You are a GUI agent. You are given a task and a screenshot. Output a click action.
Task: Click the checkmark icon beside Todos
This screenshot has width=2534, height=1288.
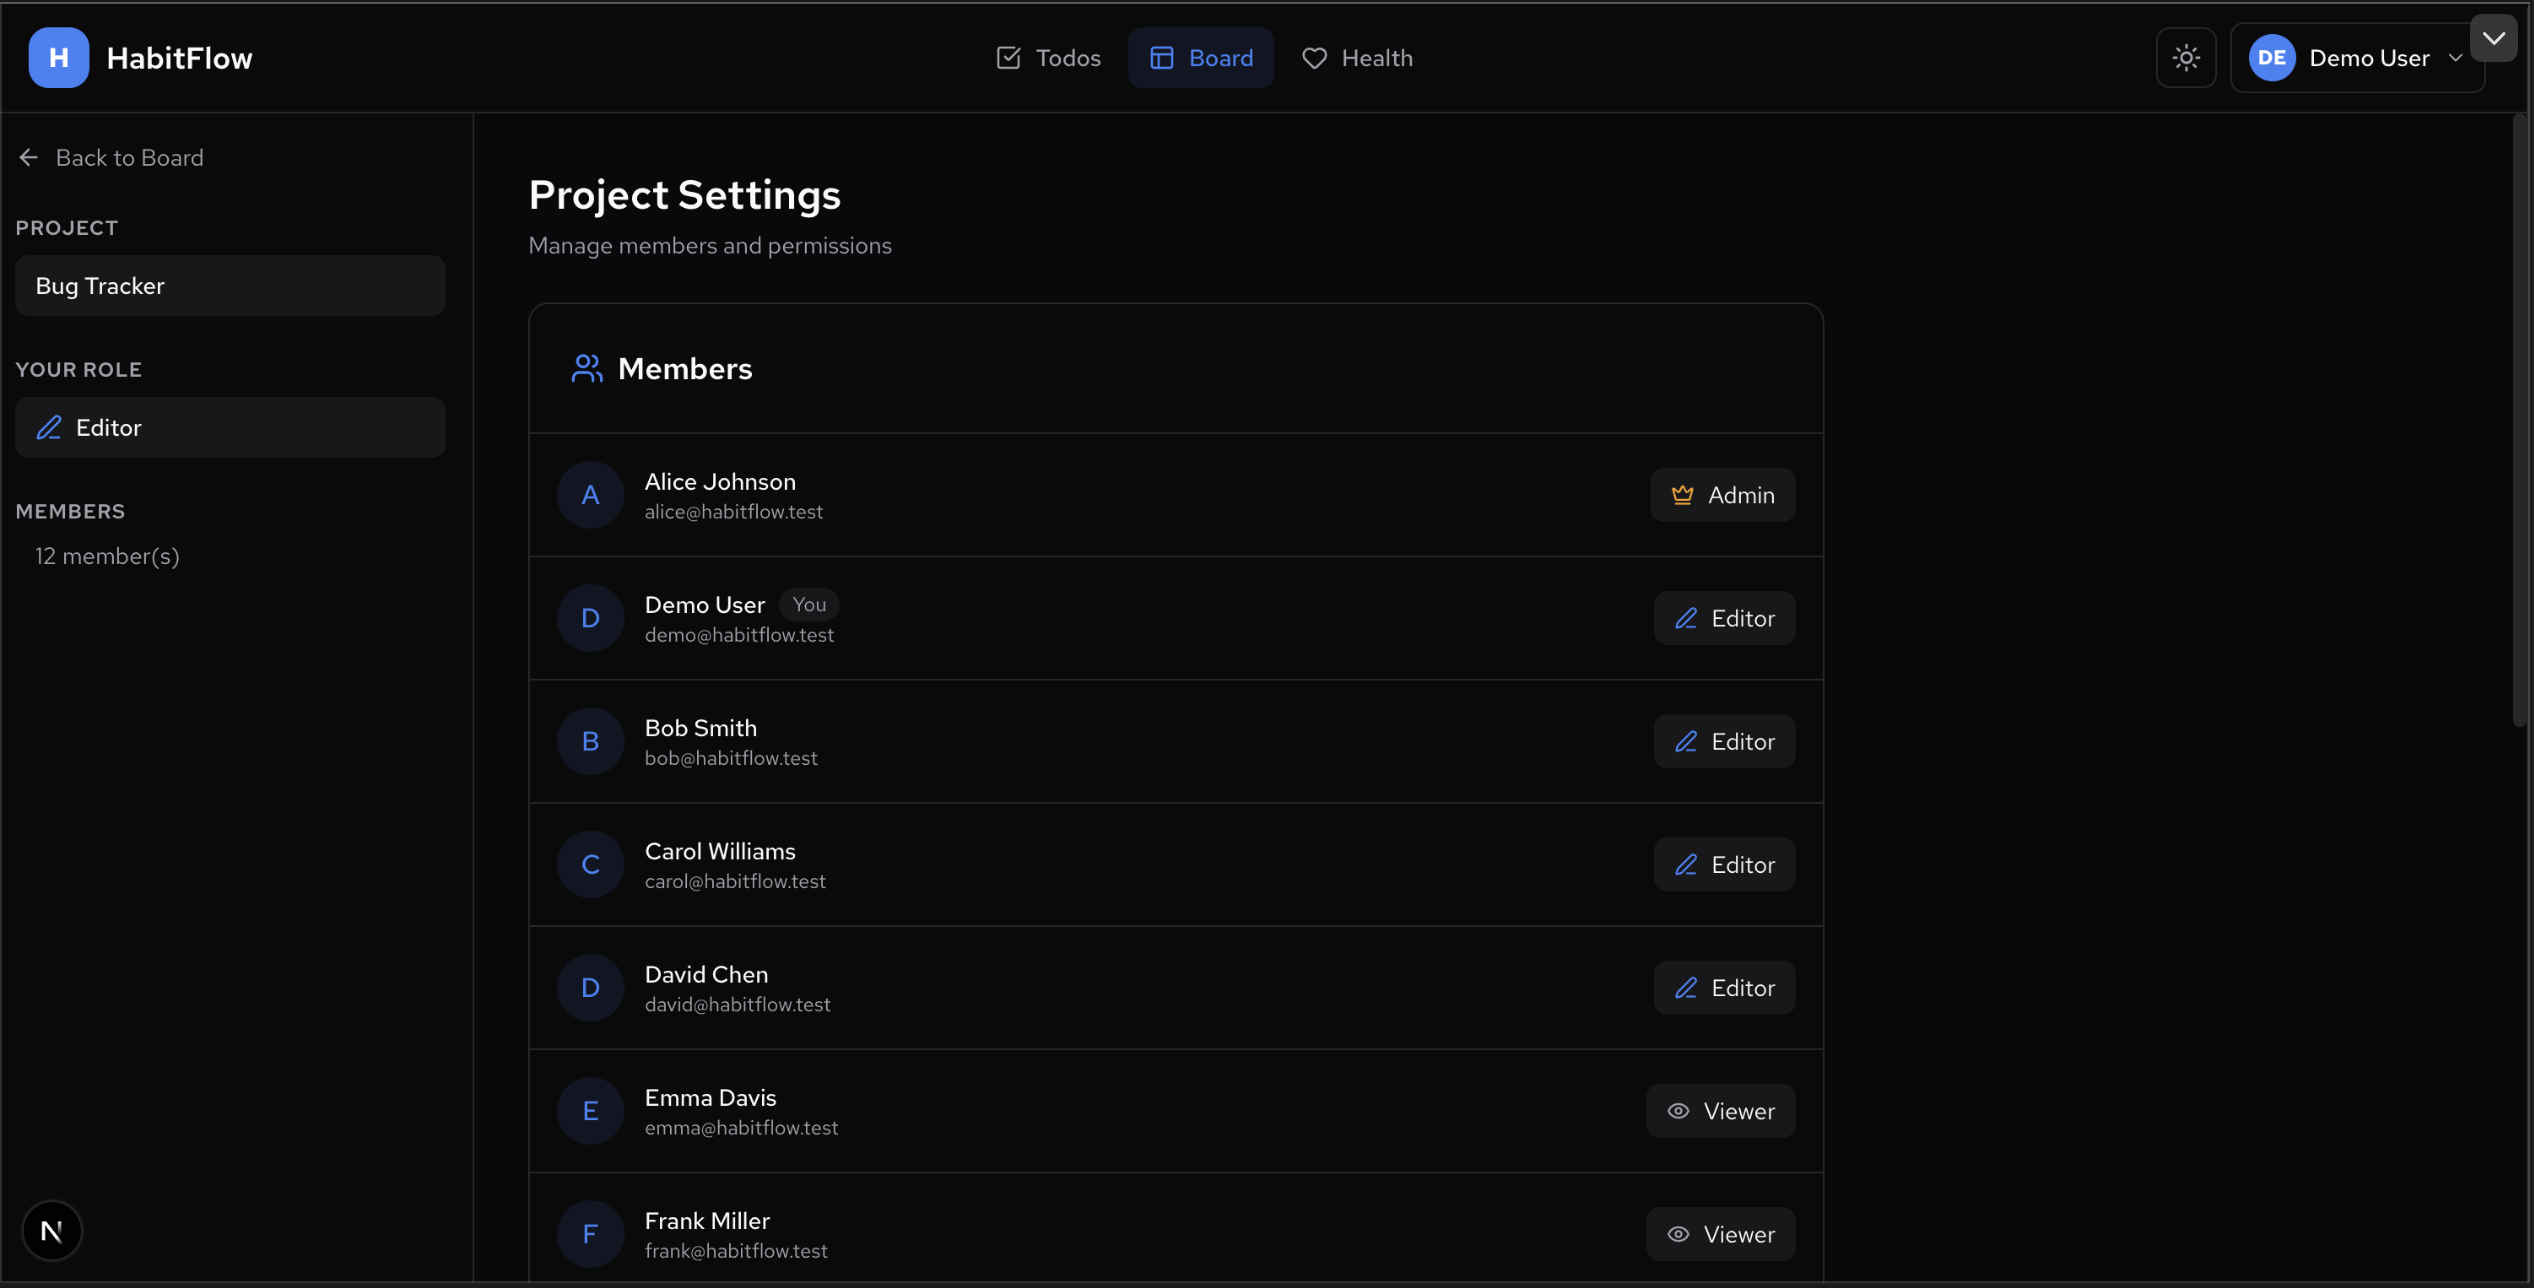pos(1008,57)
